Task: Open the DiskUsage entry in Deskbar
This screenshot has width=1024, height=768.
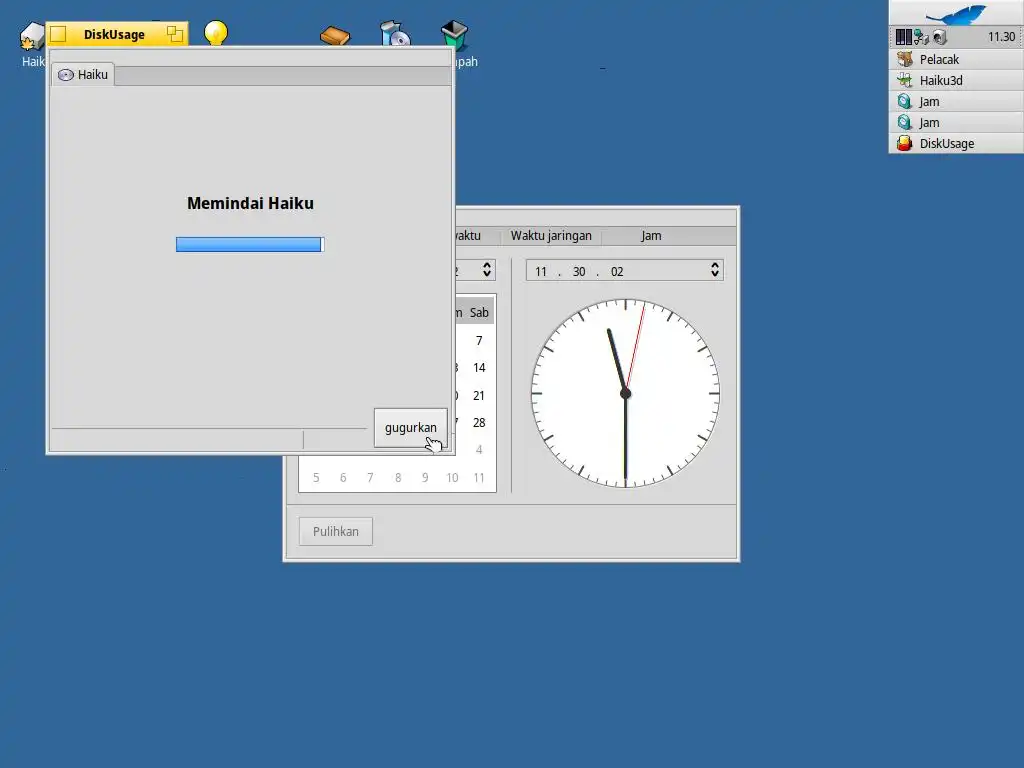Action: point(956,143)
